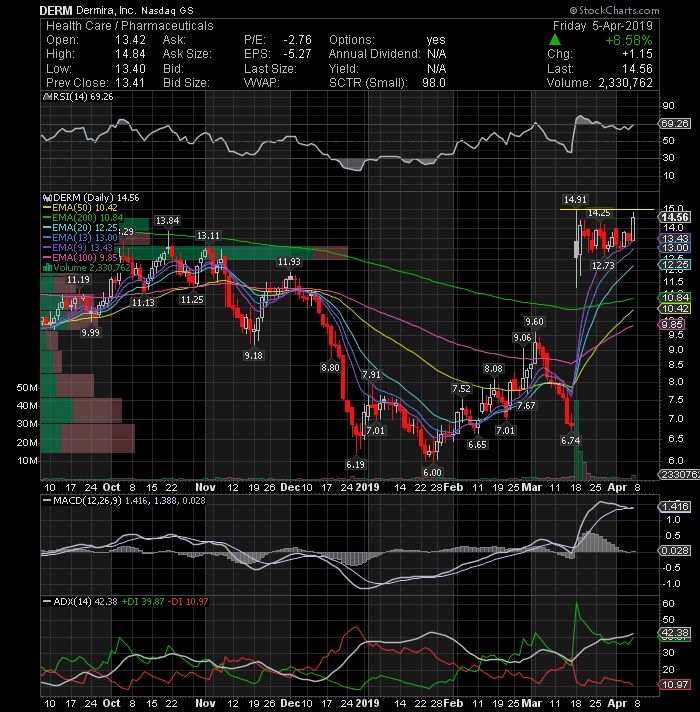This screenshot has width=700, height=712.
Task: Click the 7.67 price label
Action: (x=526, y=405)
